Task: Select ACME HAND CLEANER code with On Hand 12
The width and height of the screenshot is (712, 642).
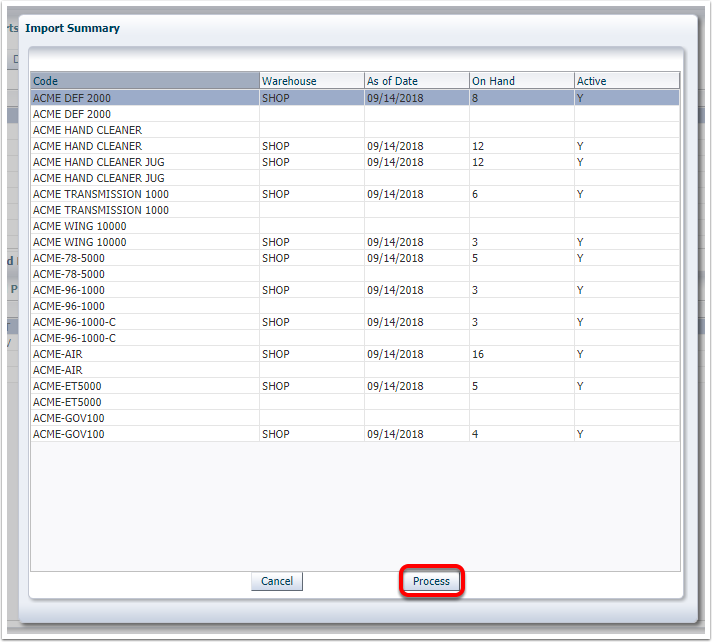Action: pos(145,146)
